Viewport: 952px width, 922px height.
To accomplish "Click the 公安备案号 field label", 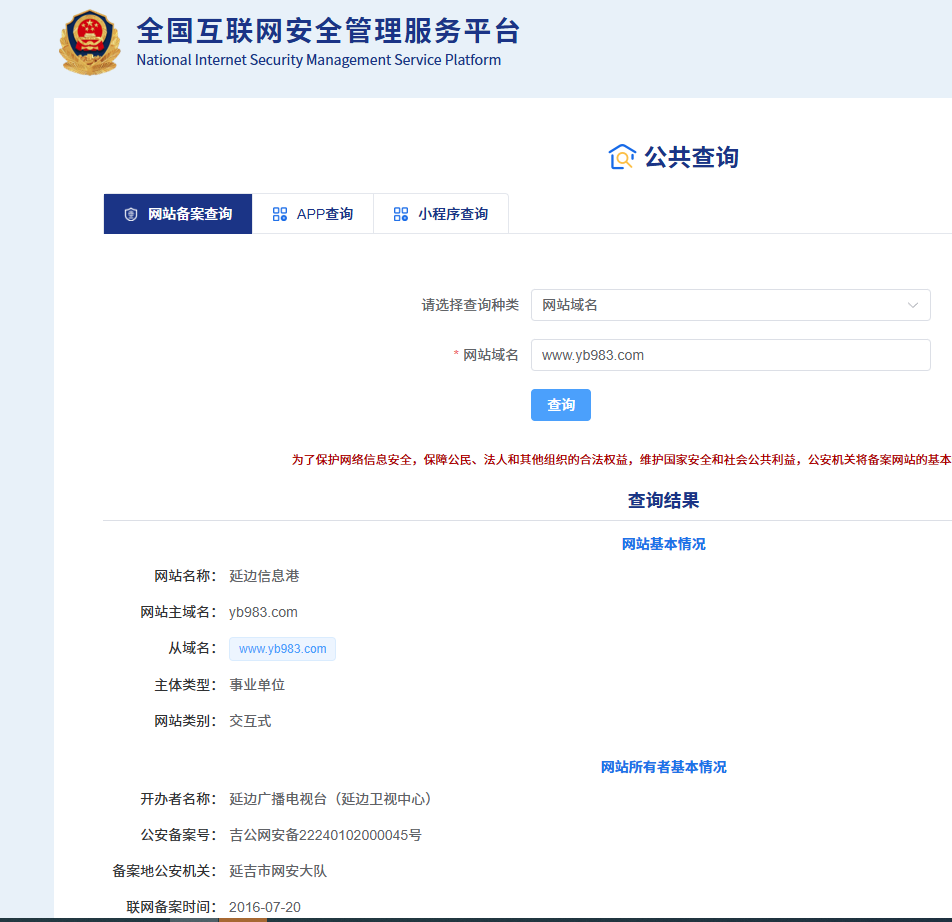I will click(178, 835).
